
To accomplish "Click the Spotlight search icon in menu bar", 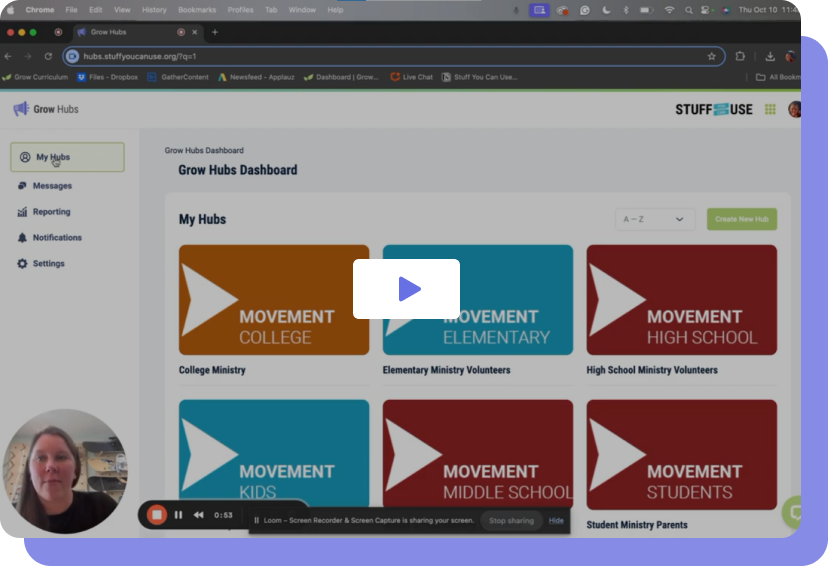I will pos(689,10).
